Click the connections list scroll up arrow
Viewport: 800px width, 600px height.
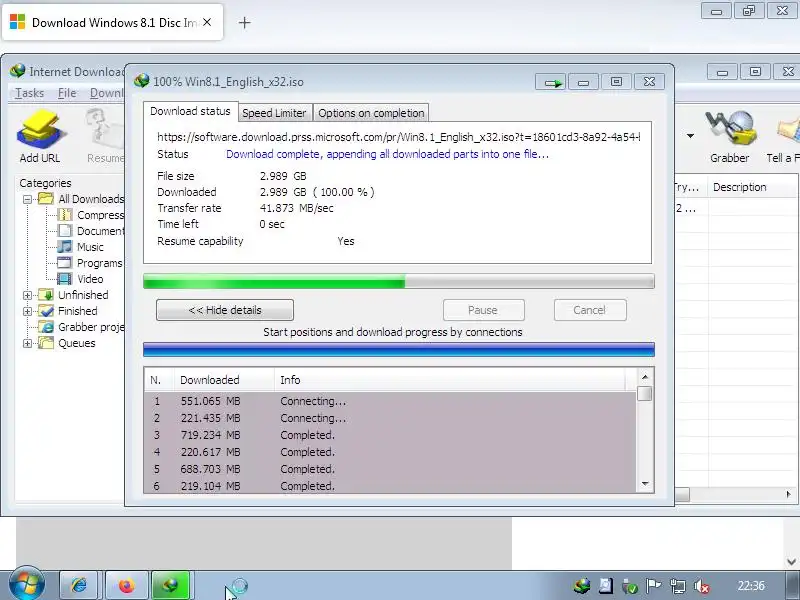point(645,377)
